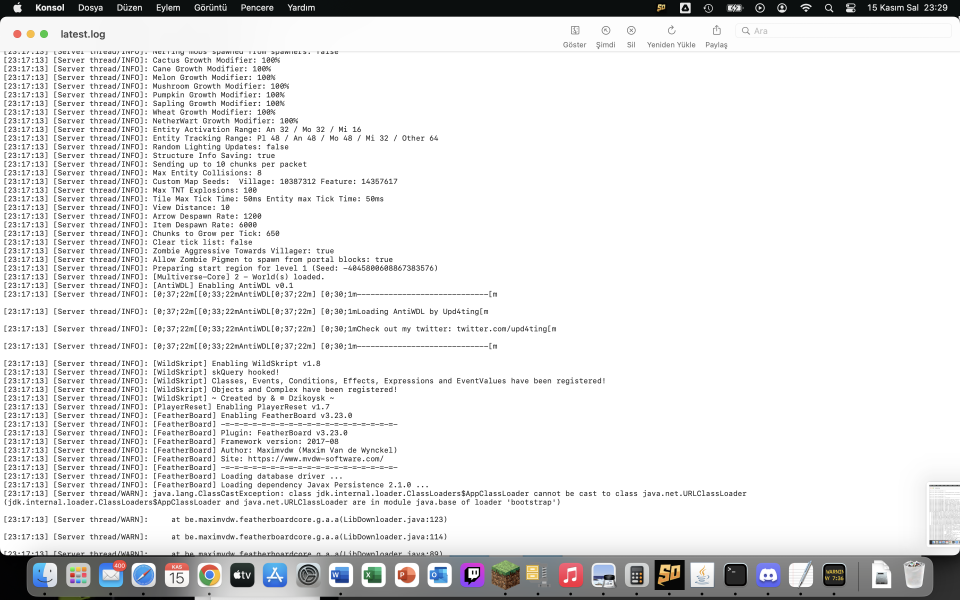960x600 pixels.
Task: Click the FeatherBoard site URL log line
Action: tap(193, 459)
